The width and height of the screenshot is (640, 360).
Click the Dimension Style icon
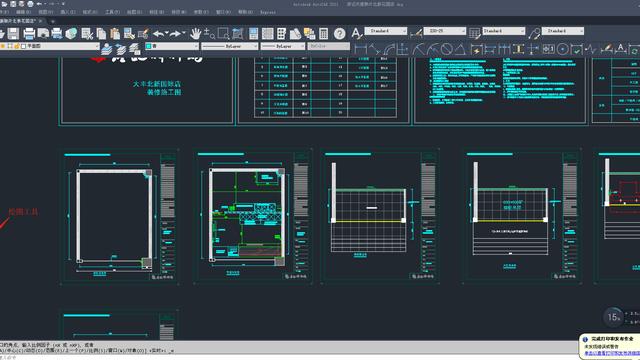416,33
